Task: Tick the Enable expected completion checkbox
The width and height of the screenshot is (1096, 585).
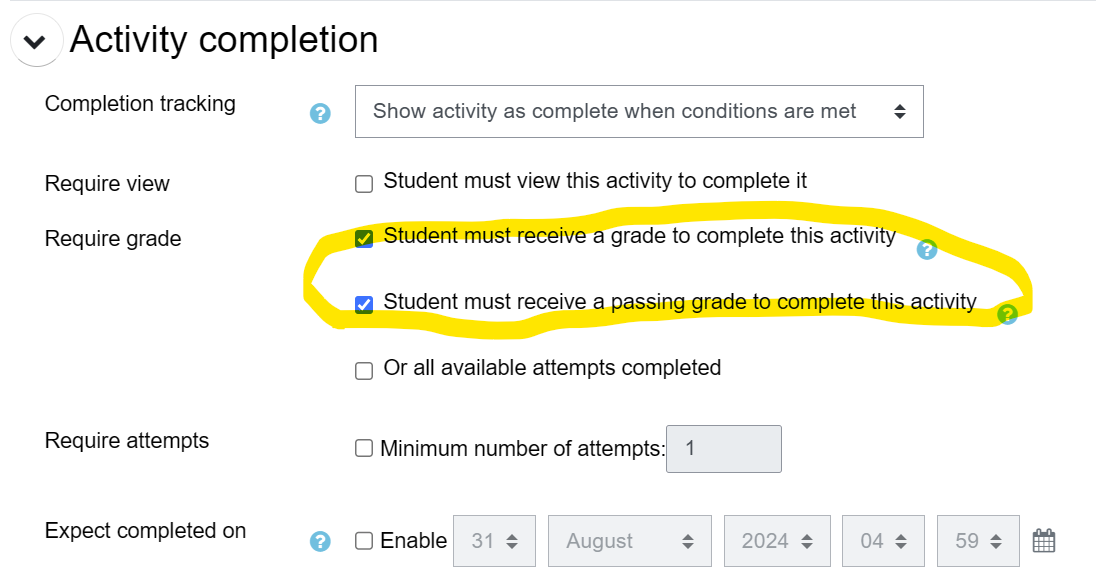Action: (364, 541)
